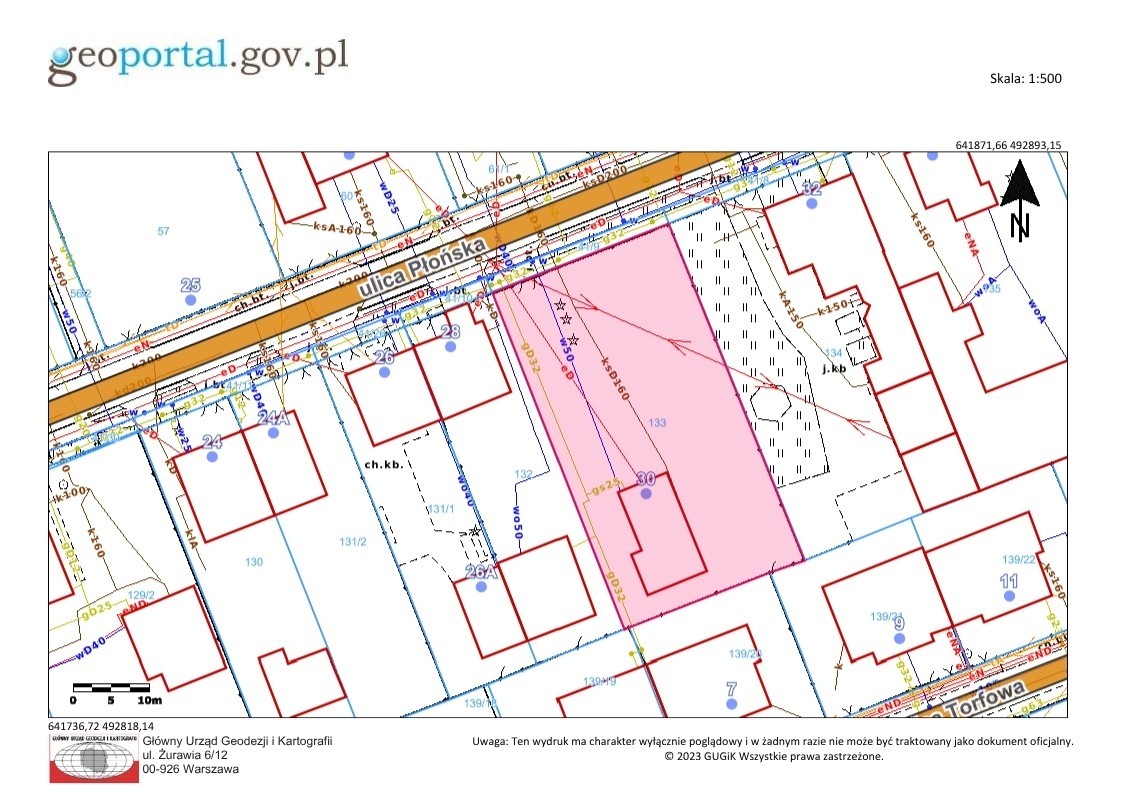Click the address point dot for building 28

tap(450, 347)
